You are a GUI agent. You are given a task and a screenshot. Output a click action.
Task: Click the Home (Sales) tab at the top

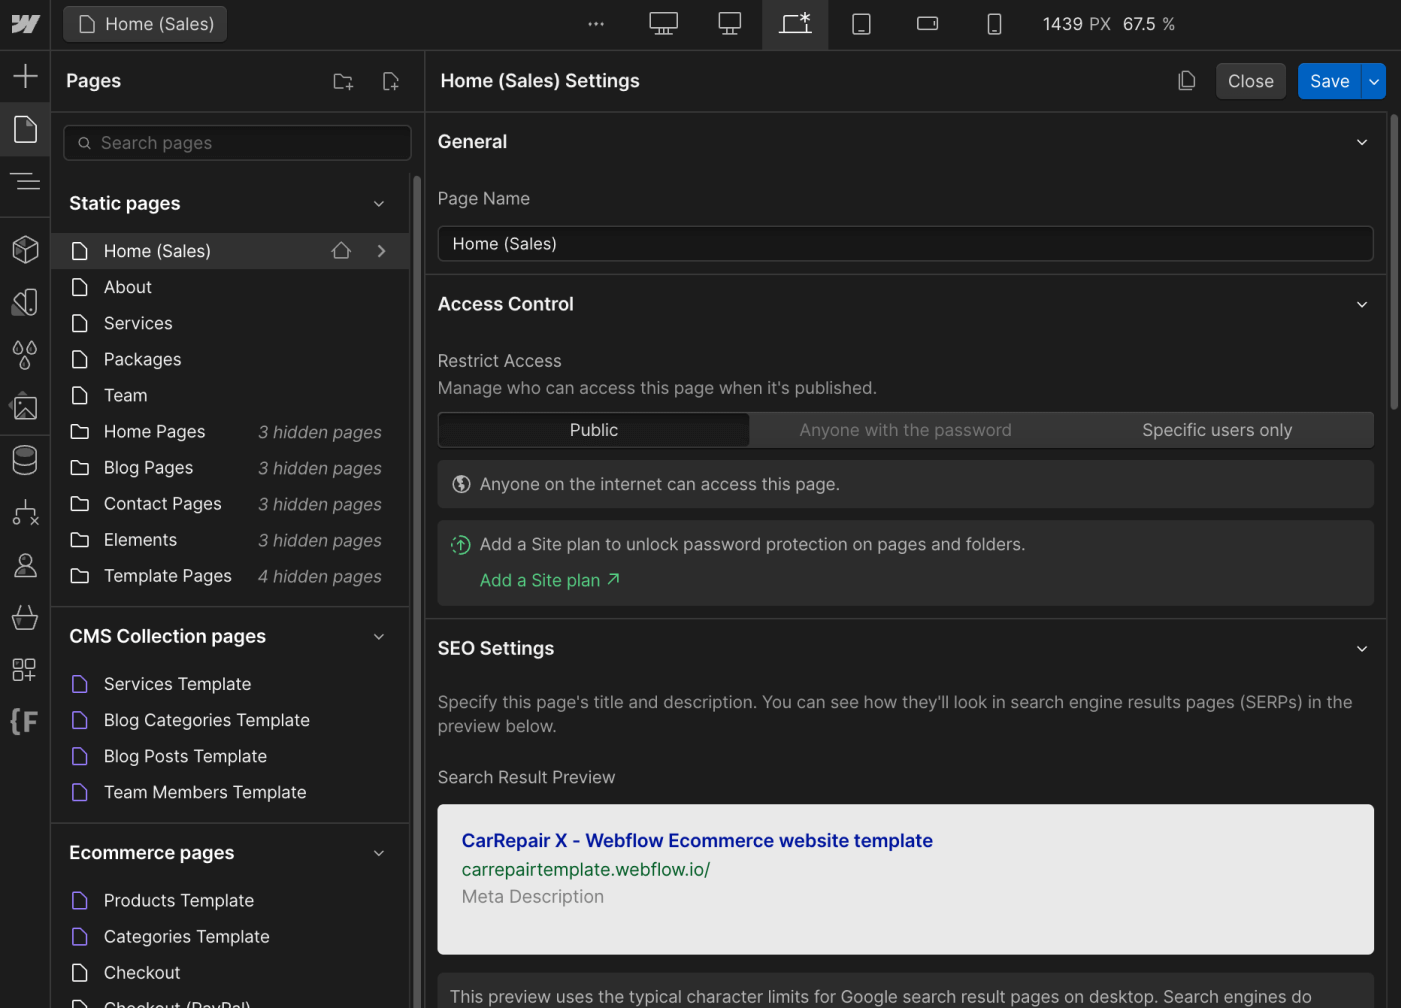[x=144, y=23]
